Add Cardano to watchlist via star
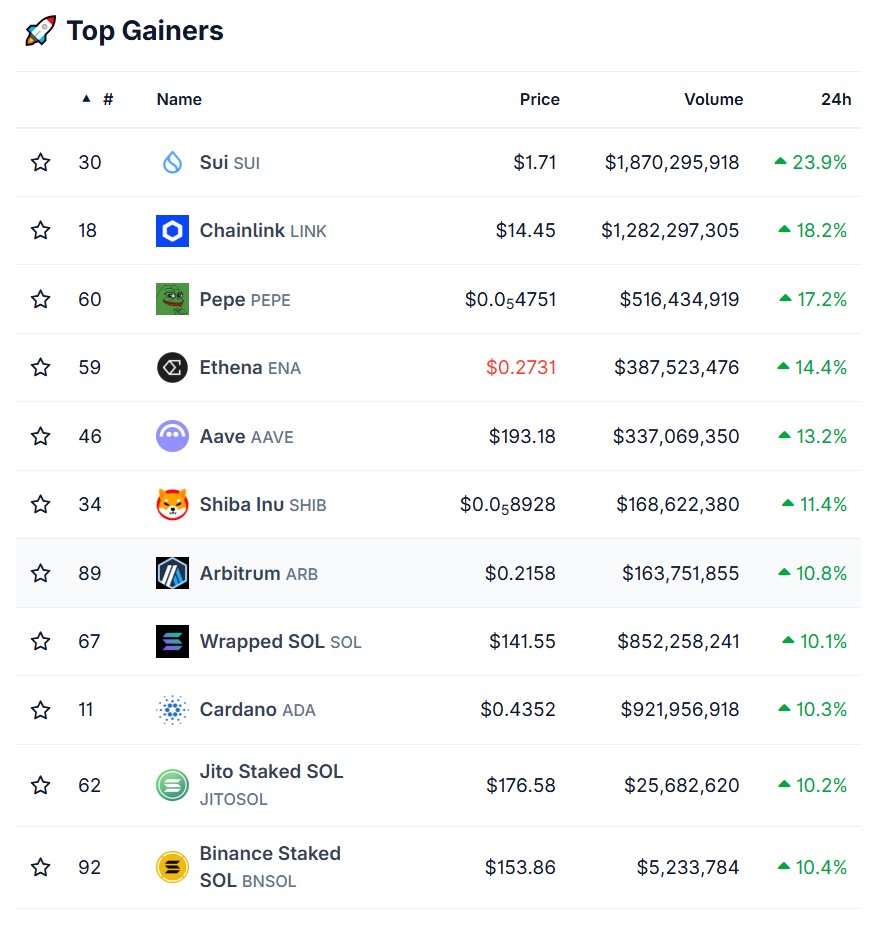This screenshot has width=886, height=927. tap(40, 709)
